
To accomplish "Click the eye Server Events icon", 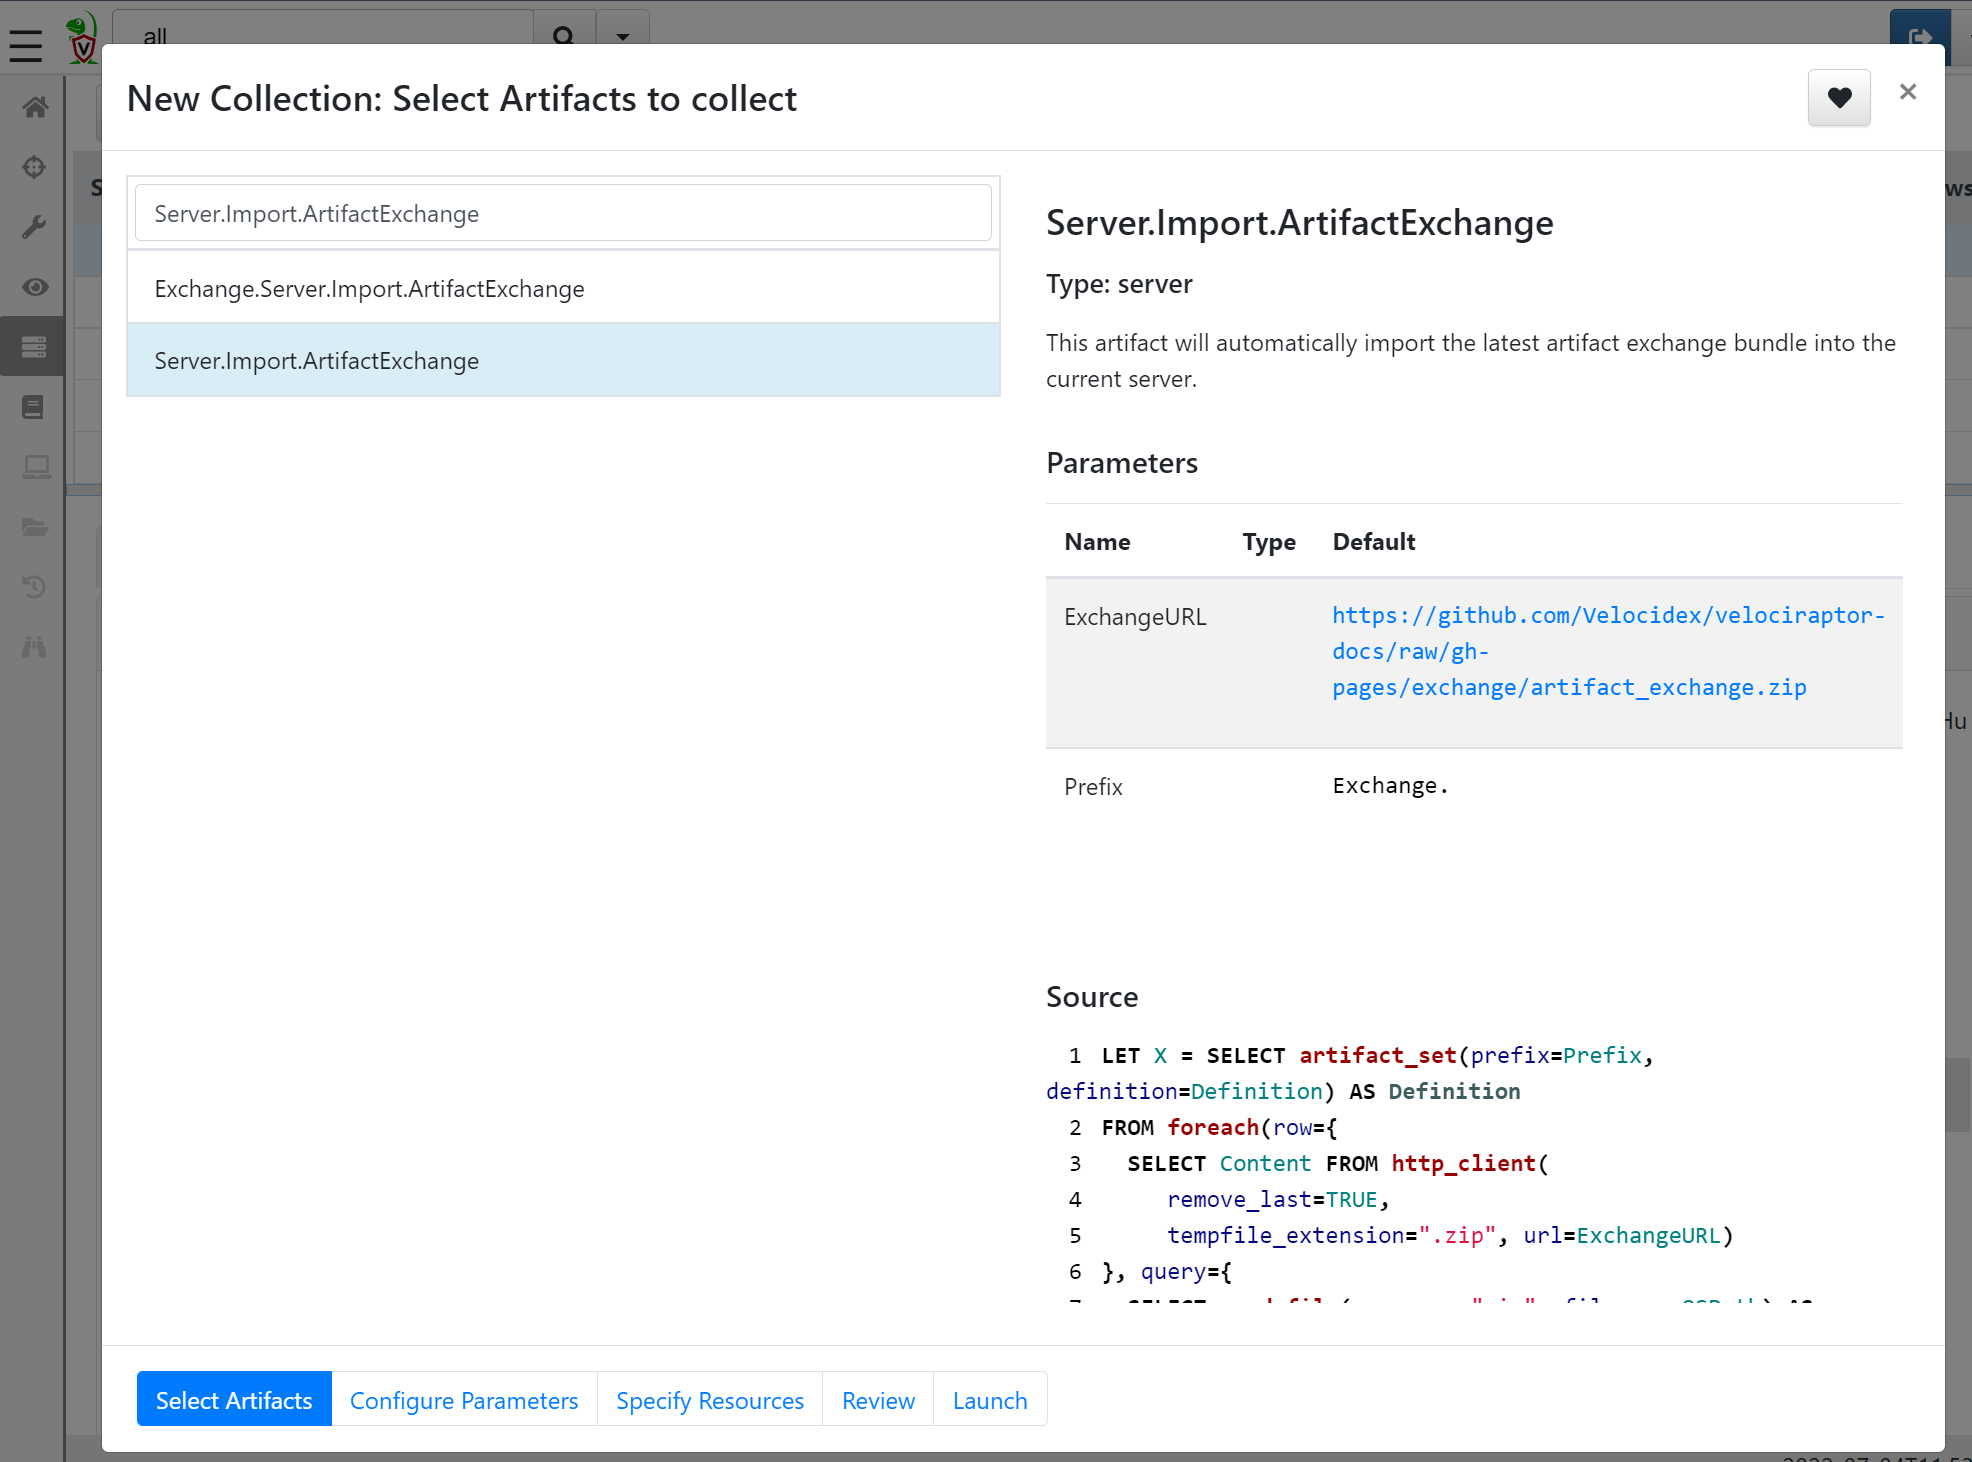I will point(35,287).
